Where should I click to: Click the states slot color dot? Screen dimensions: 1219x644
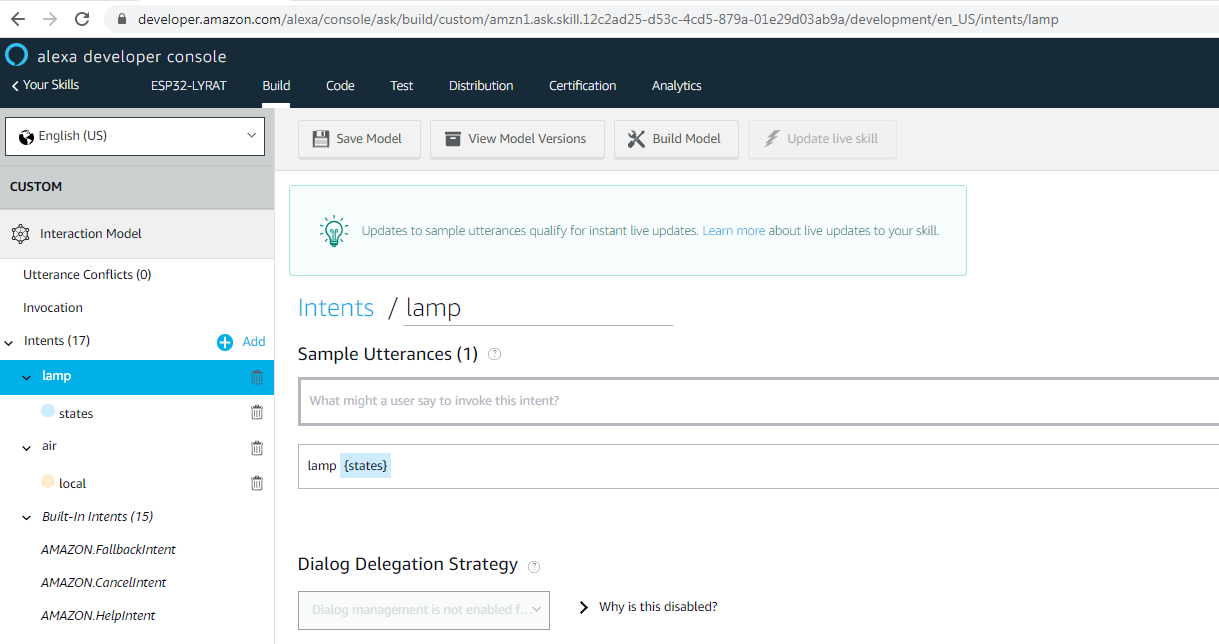(47, 411)
